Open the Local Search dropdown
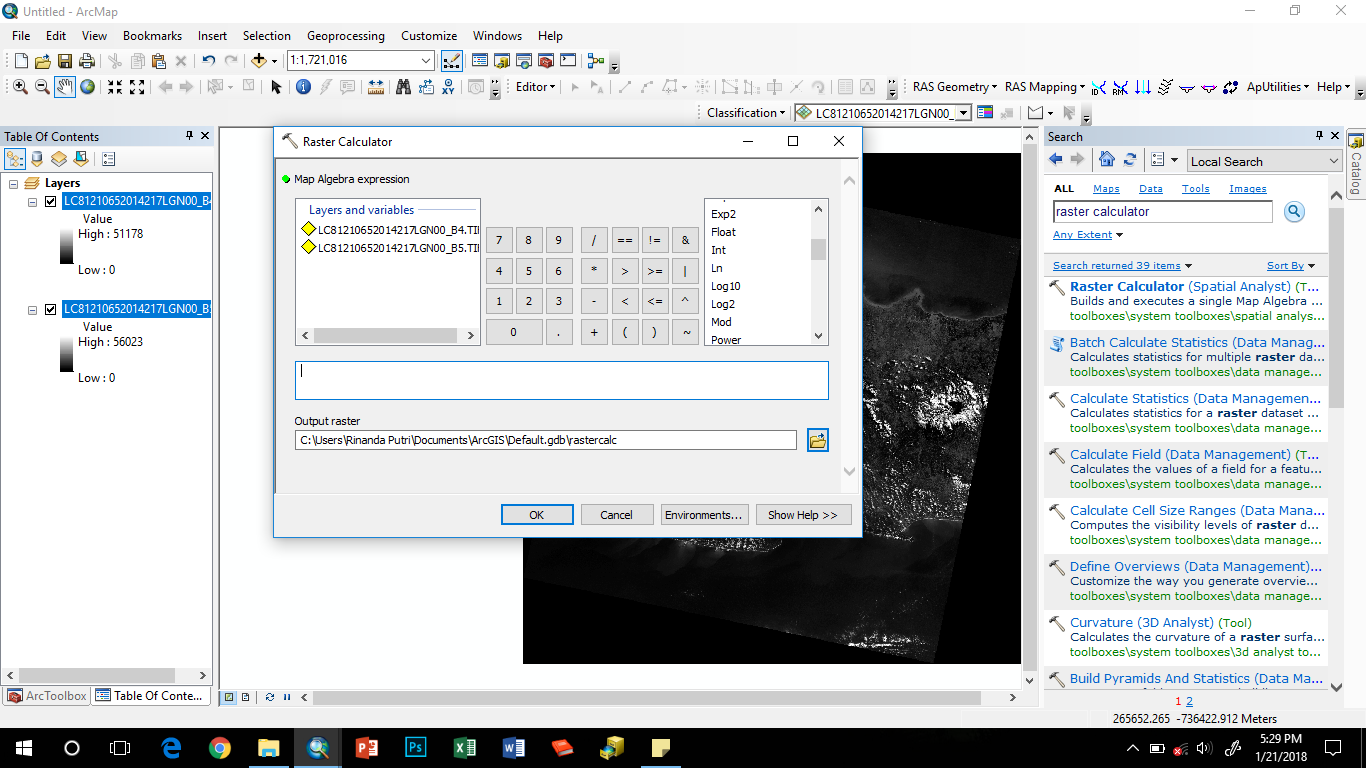The image size is (1366, 768). (x=1333, y=160)
